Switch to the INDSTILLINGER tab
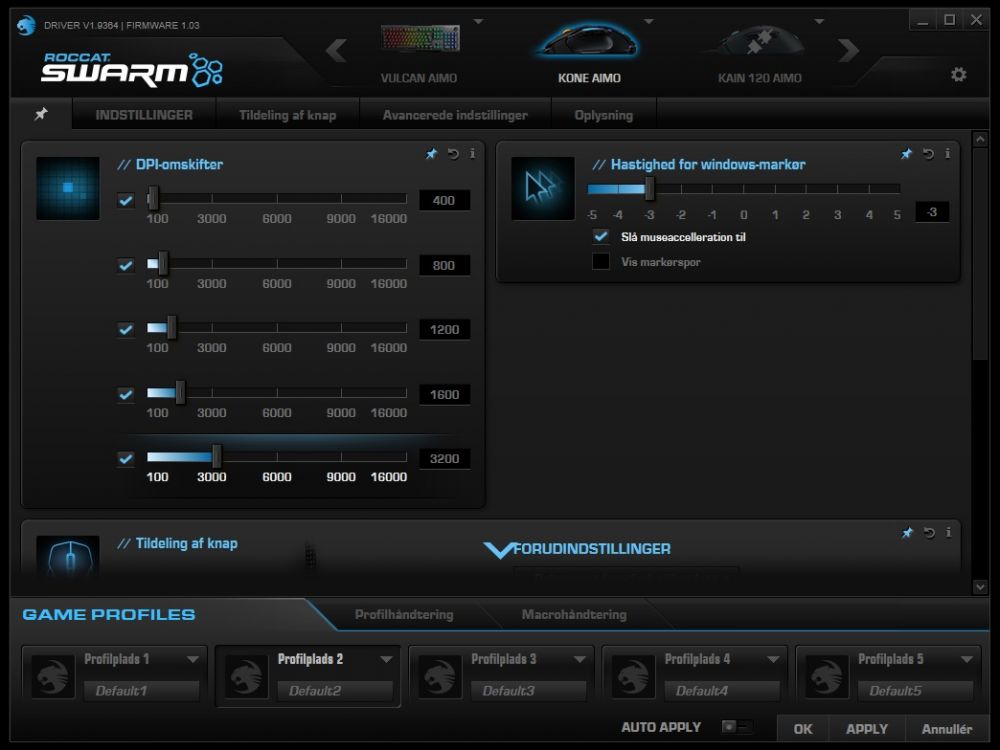Image resolution: width=1000 pixels, height=750 pixels. tap(144, 115)
